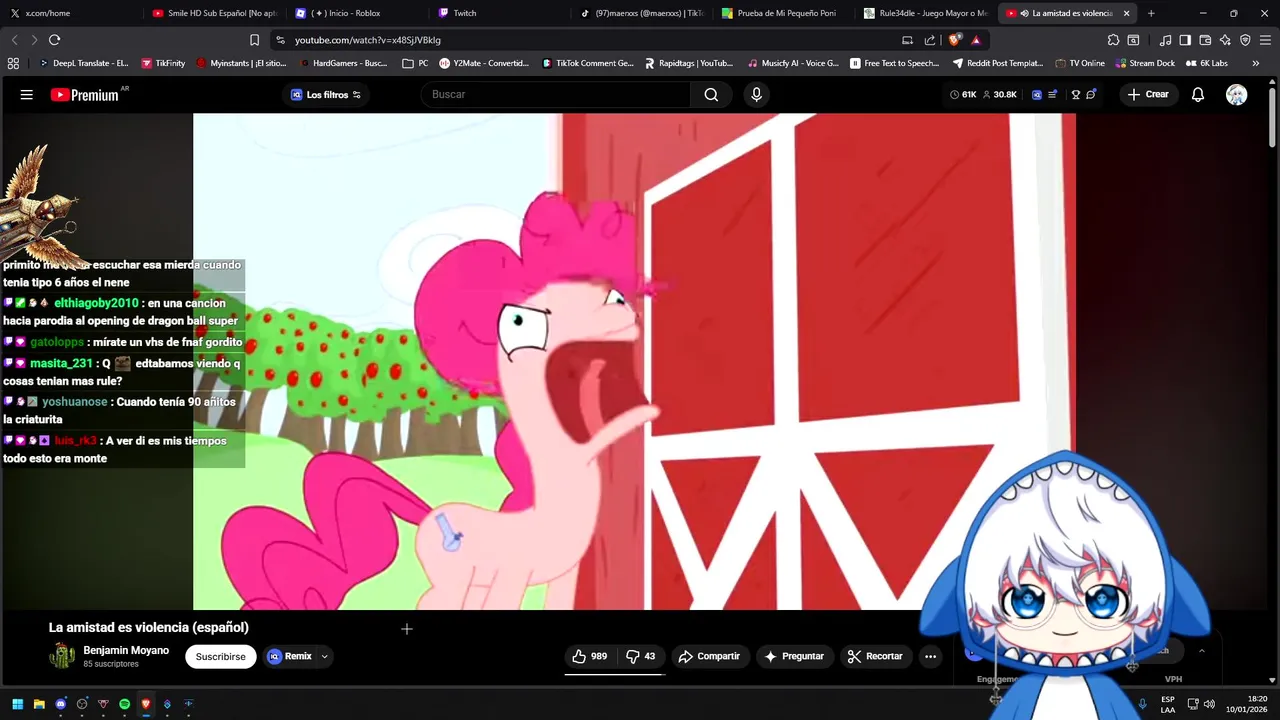Open the account avatar menu
Screen dimensions: 1280x720
pyautogui.click(x=1237, y=94)
